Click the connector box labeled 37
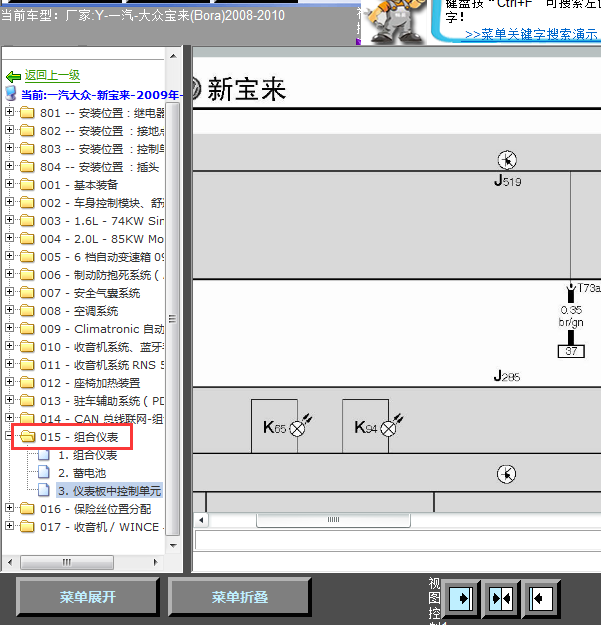601x628 pixels. click(x=571, y=351)
